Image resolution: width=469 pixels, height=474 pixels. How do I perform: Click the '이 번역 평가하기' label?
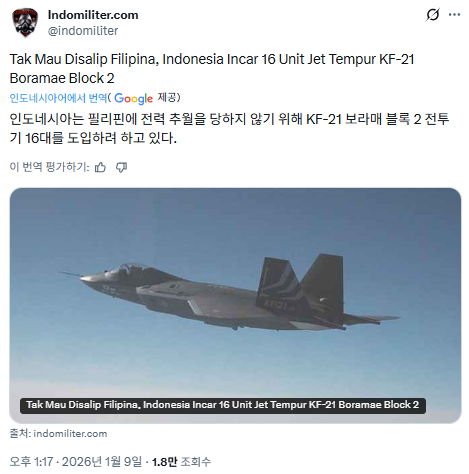(x=49, y=167)
